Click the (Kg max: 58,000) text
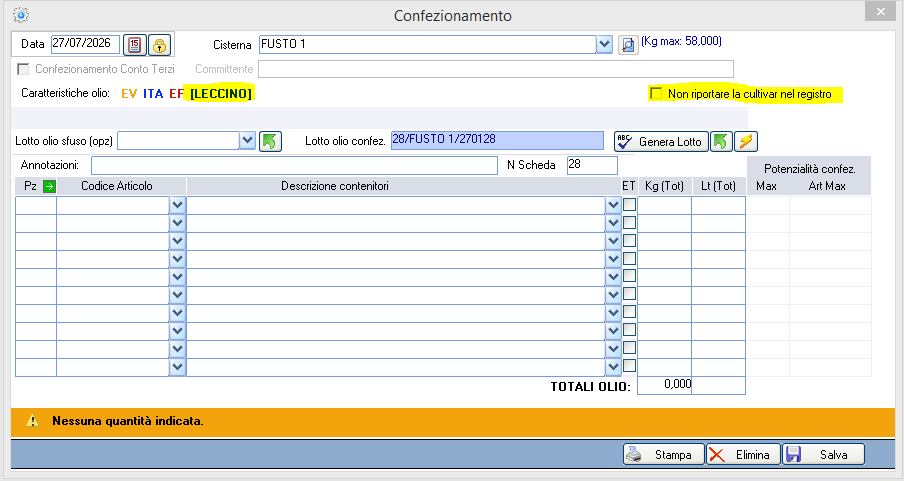The width and height of the screenshot is (904, 481). pyautogui.click(x=681, y=41)
